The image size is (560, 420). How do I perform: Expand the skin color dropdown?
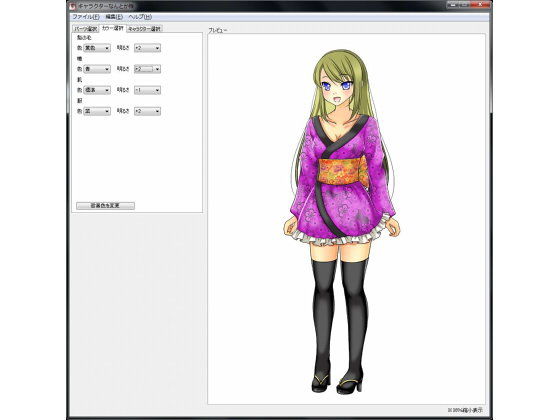pos(97,90)
